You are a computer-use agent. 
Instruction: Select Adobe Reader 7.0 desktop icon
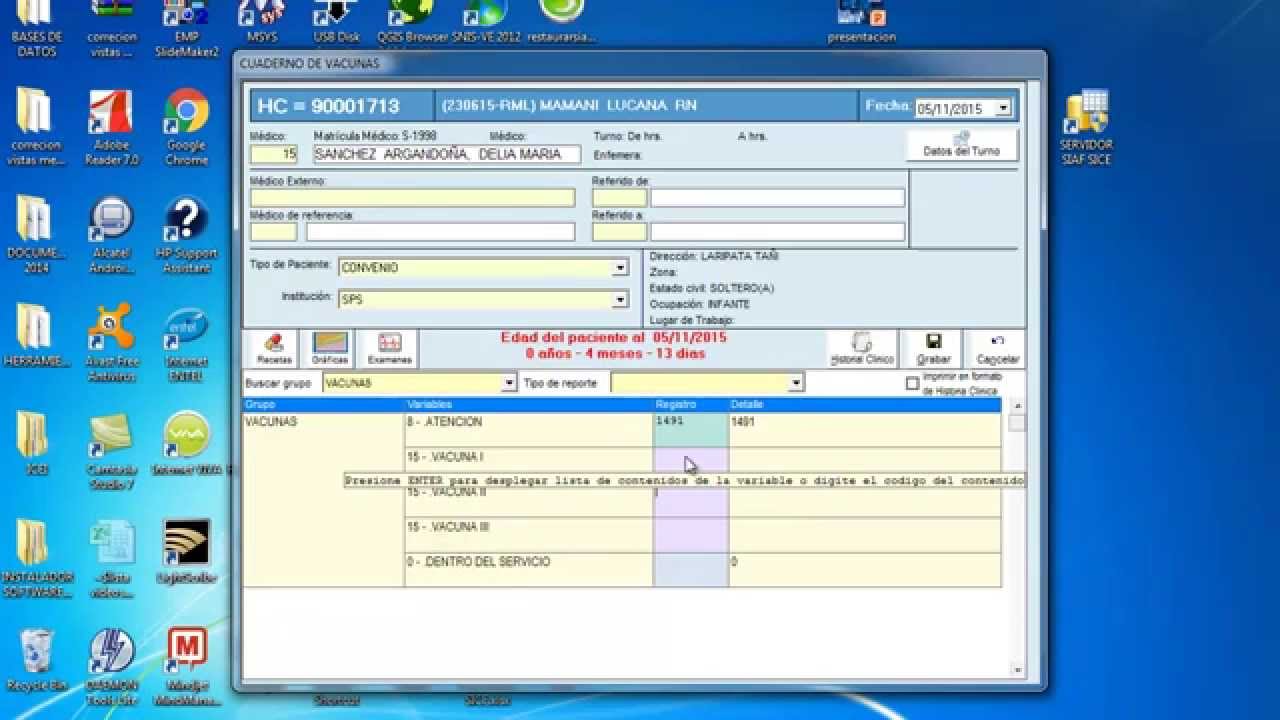pyautogui.click(x=111, y=126)
